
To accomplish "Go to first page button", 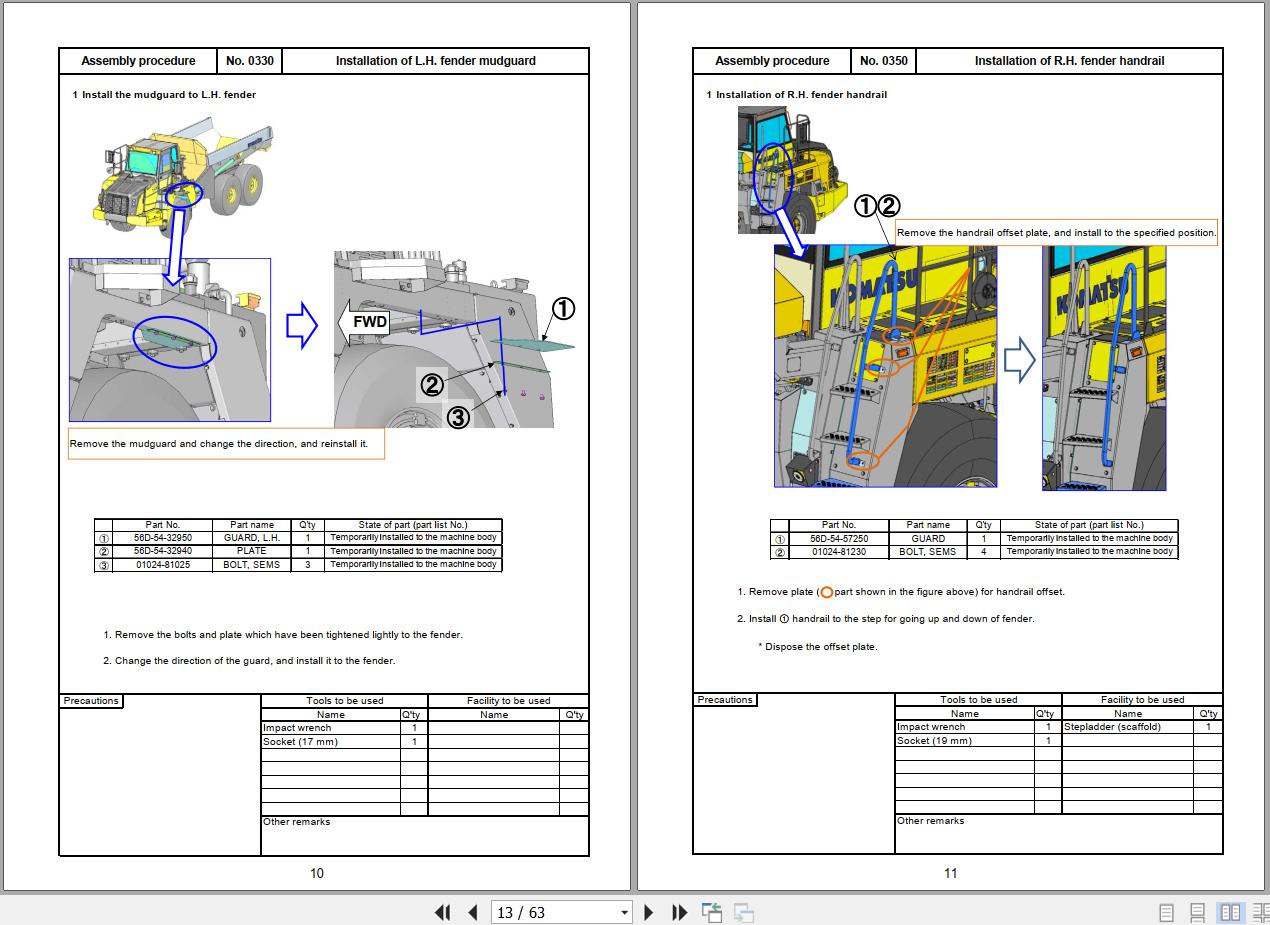I will 443,912.
